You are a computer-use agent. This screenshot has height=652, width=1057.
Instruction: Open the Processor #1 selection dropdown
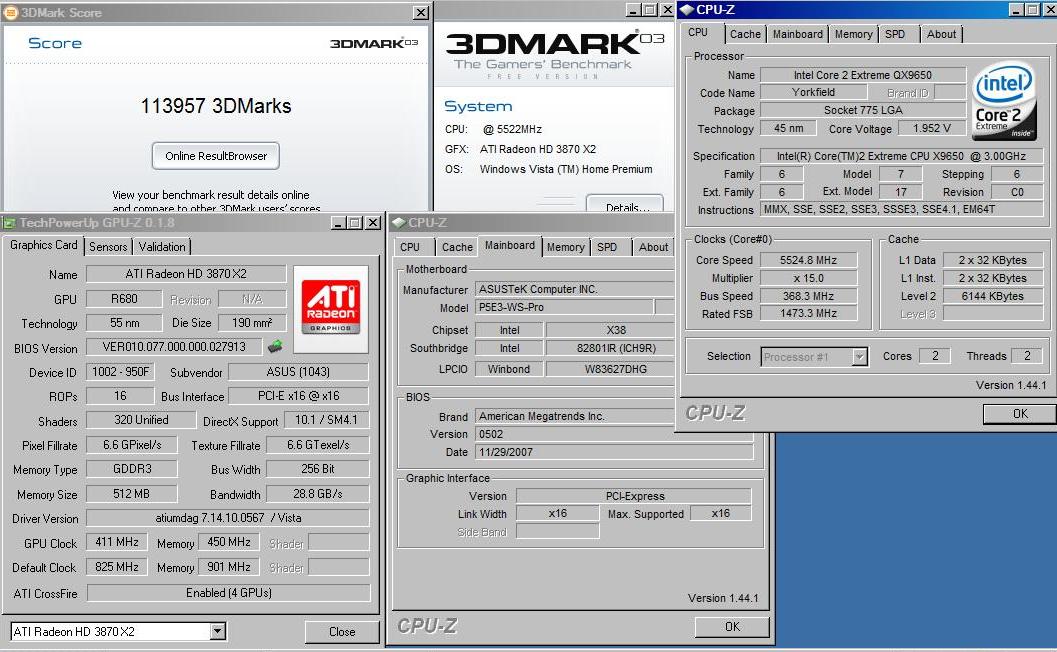(x=859, y=357)
